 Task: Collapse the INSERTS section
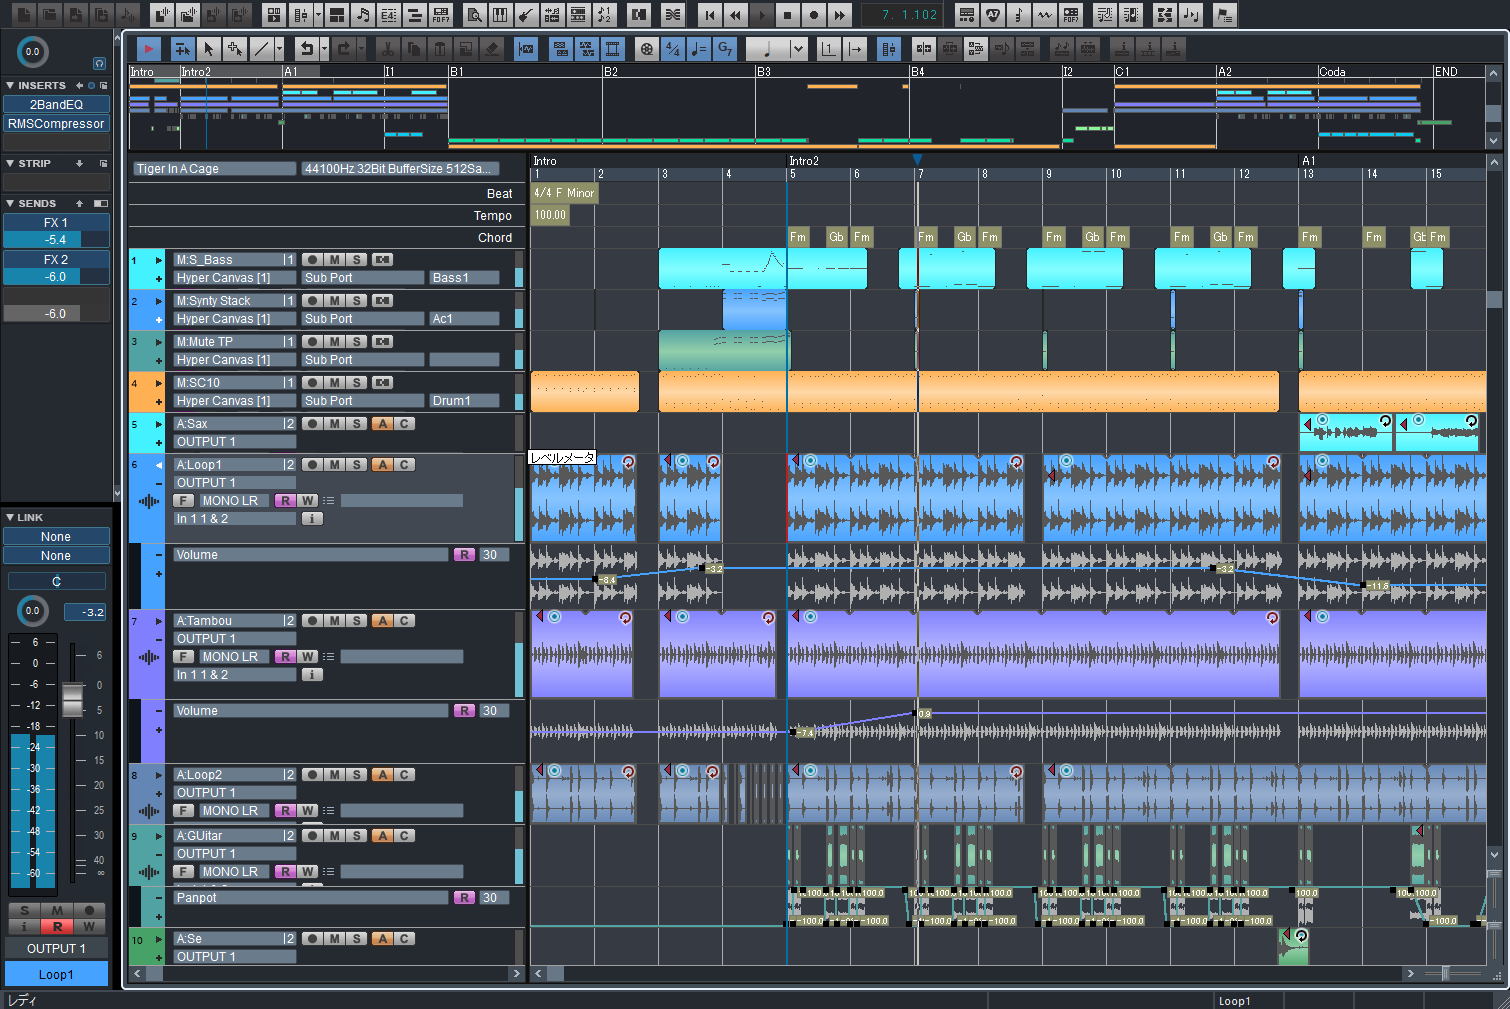10,86
